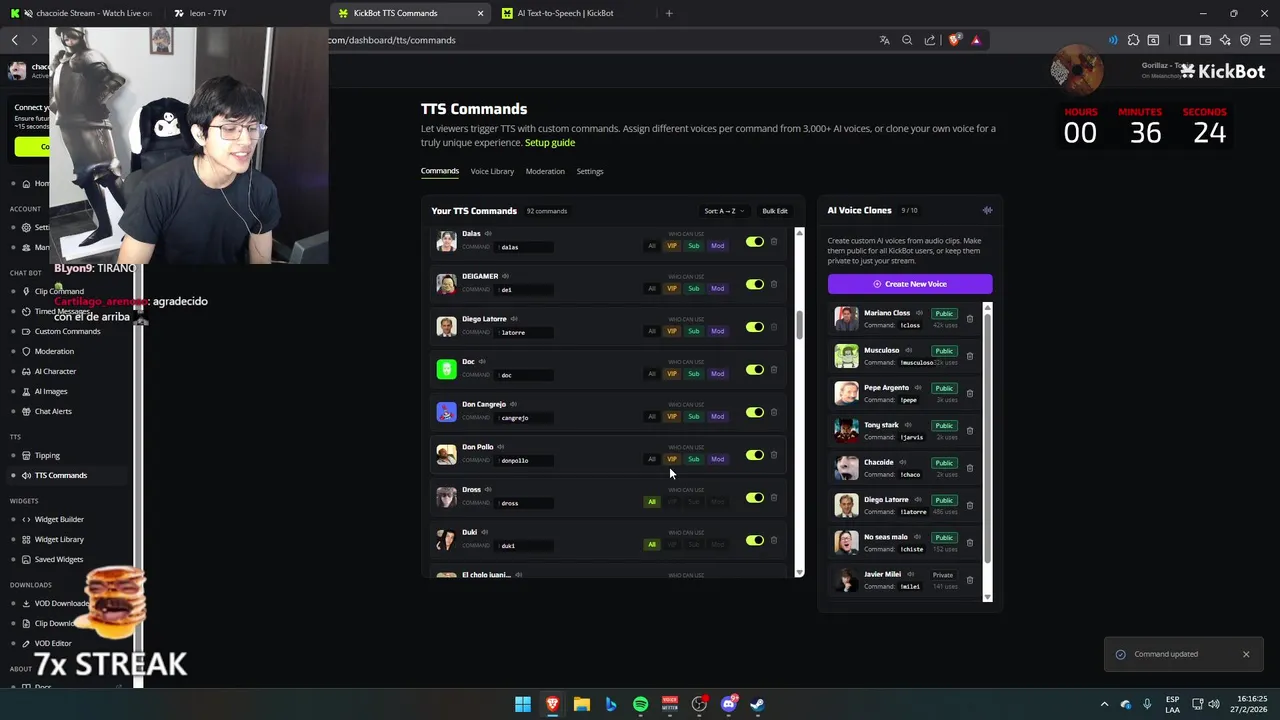
Task: Dismiss the Command updated notification
Action: (x=1246, y=654)
